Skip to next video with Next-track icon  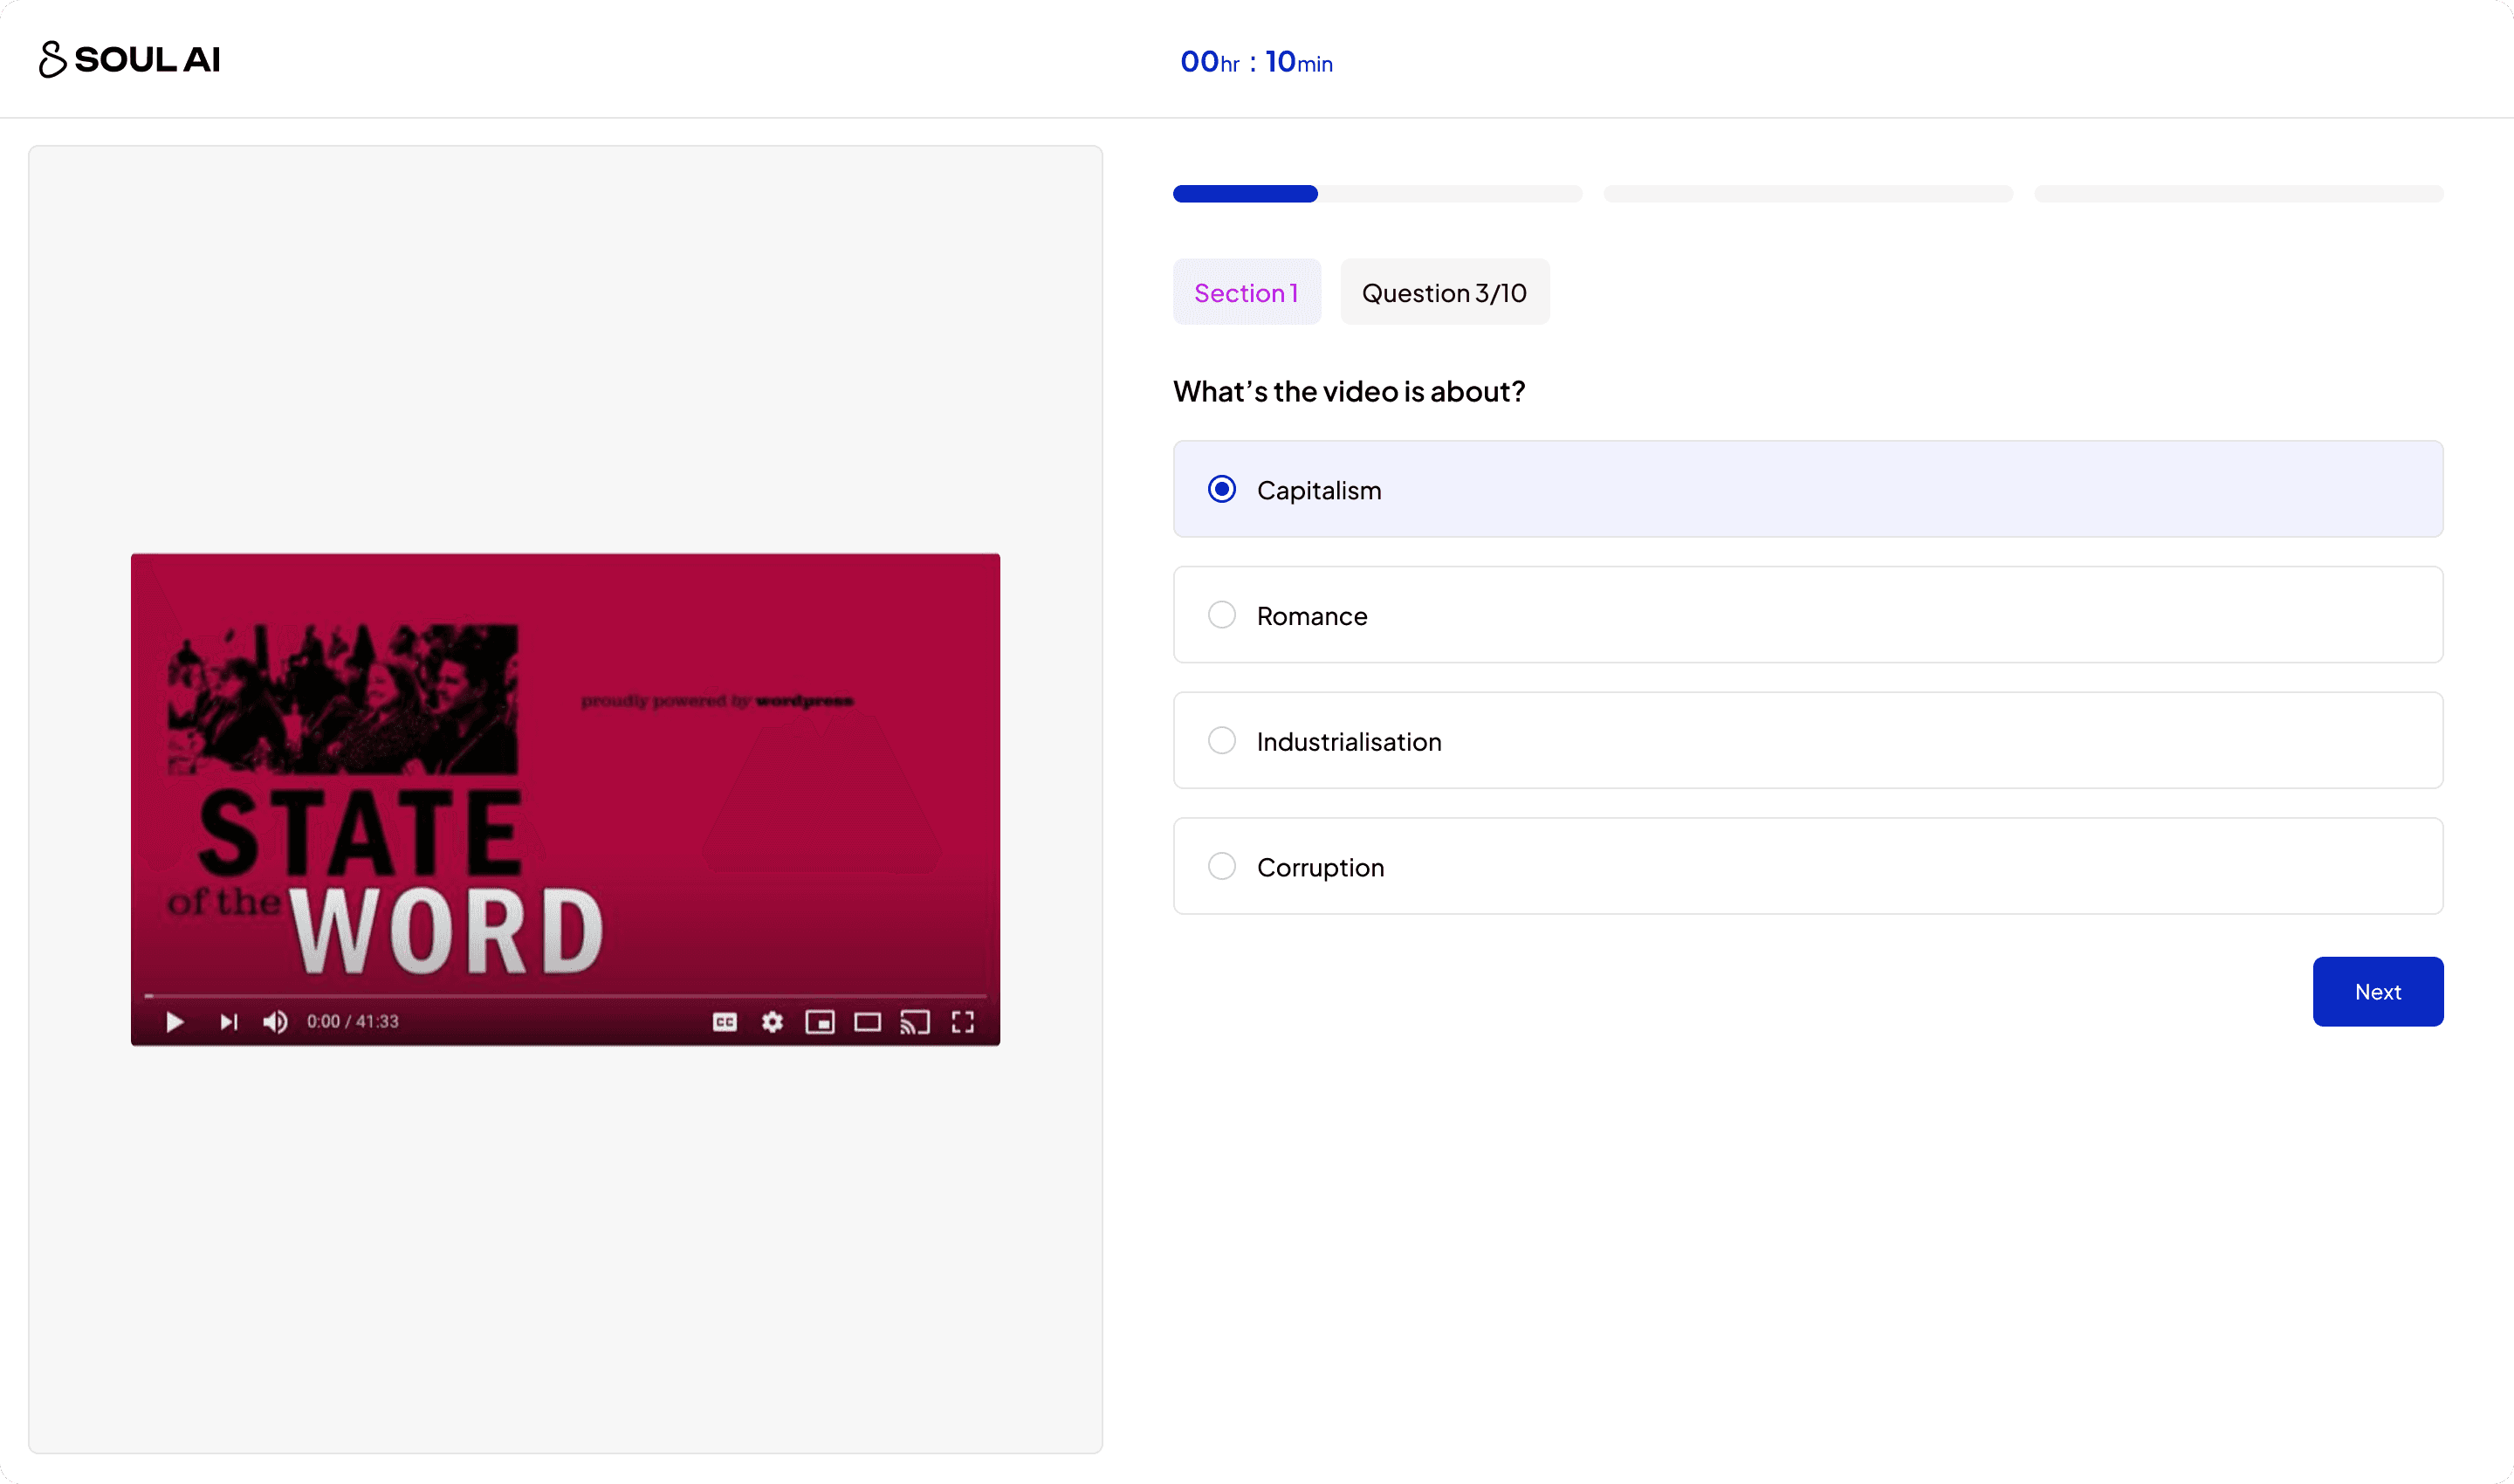[x=229, y=1022]
